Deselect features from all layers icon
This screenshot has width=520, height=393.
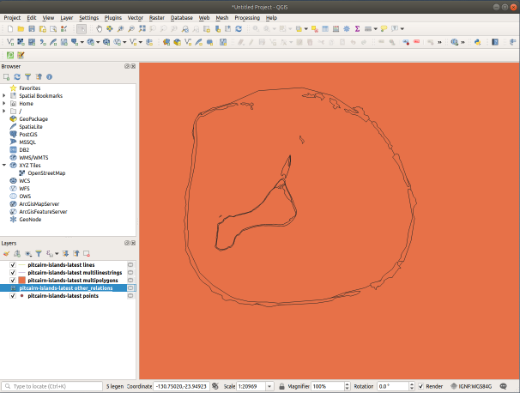[x=315, y=29]
